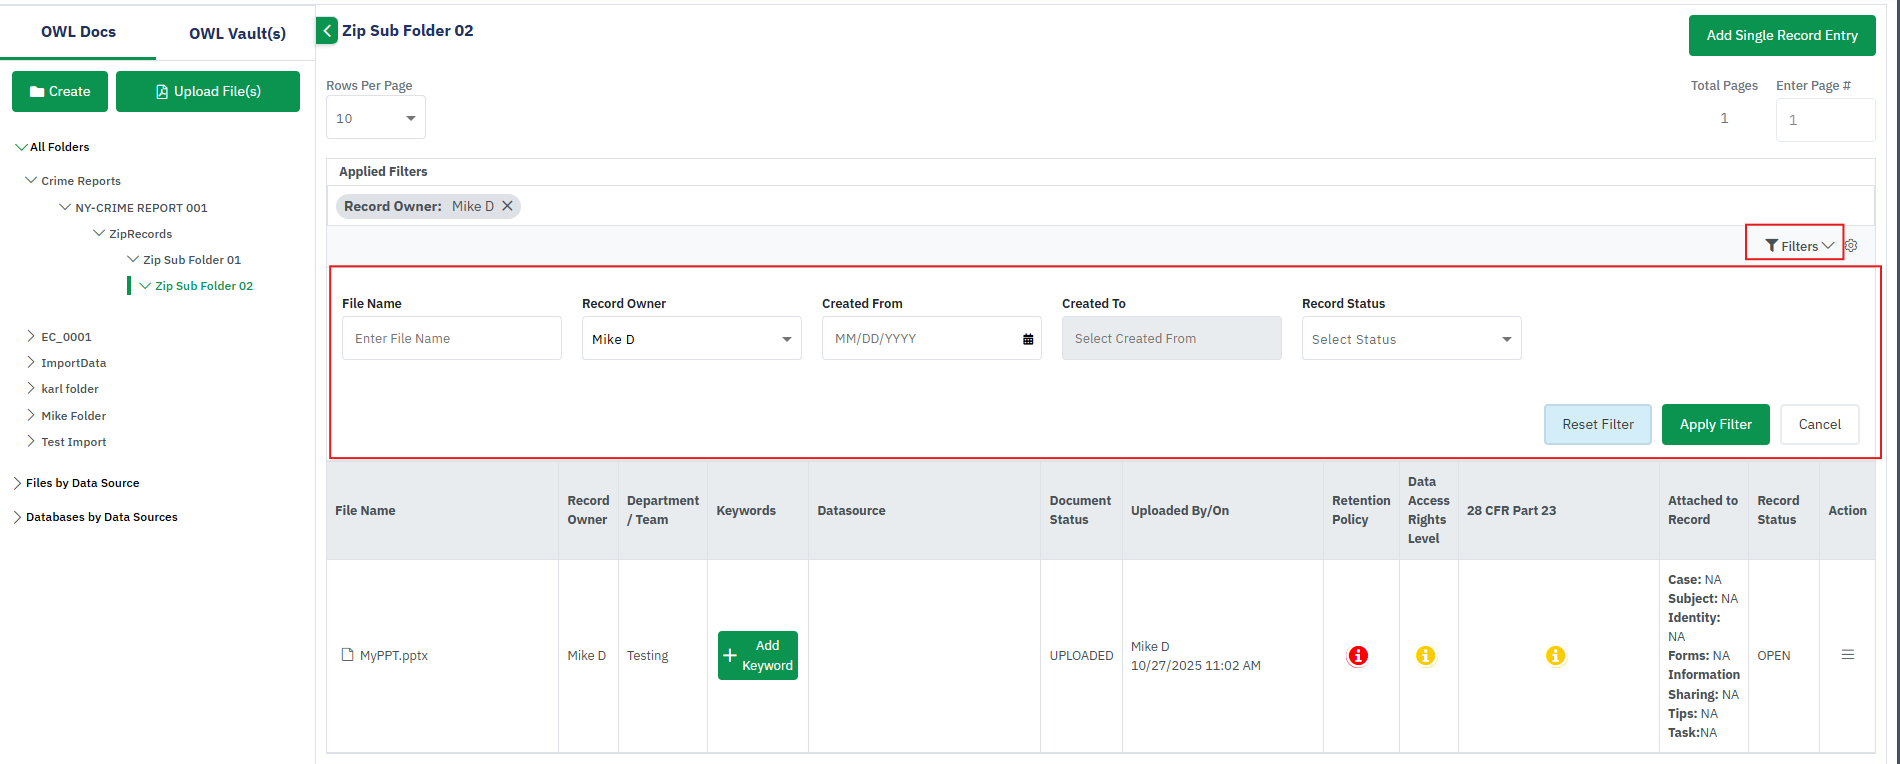Open the Record Owner dropdown
Viewport: 1900px width, 764px height.
pyautogui.click(x=691, y=339)
